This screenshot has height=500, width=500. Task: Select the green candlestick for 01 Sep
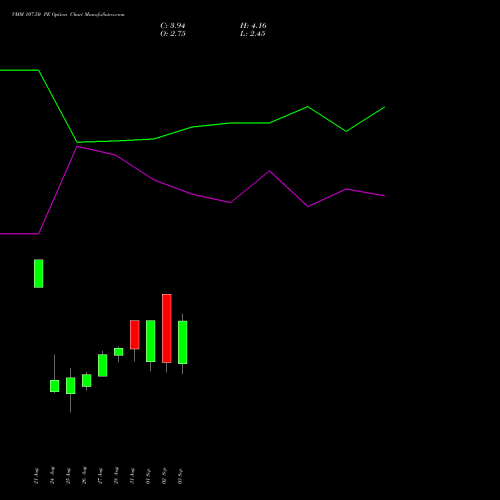click(151, 341)
